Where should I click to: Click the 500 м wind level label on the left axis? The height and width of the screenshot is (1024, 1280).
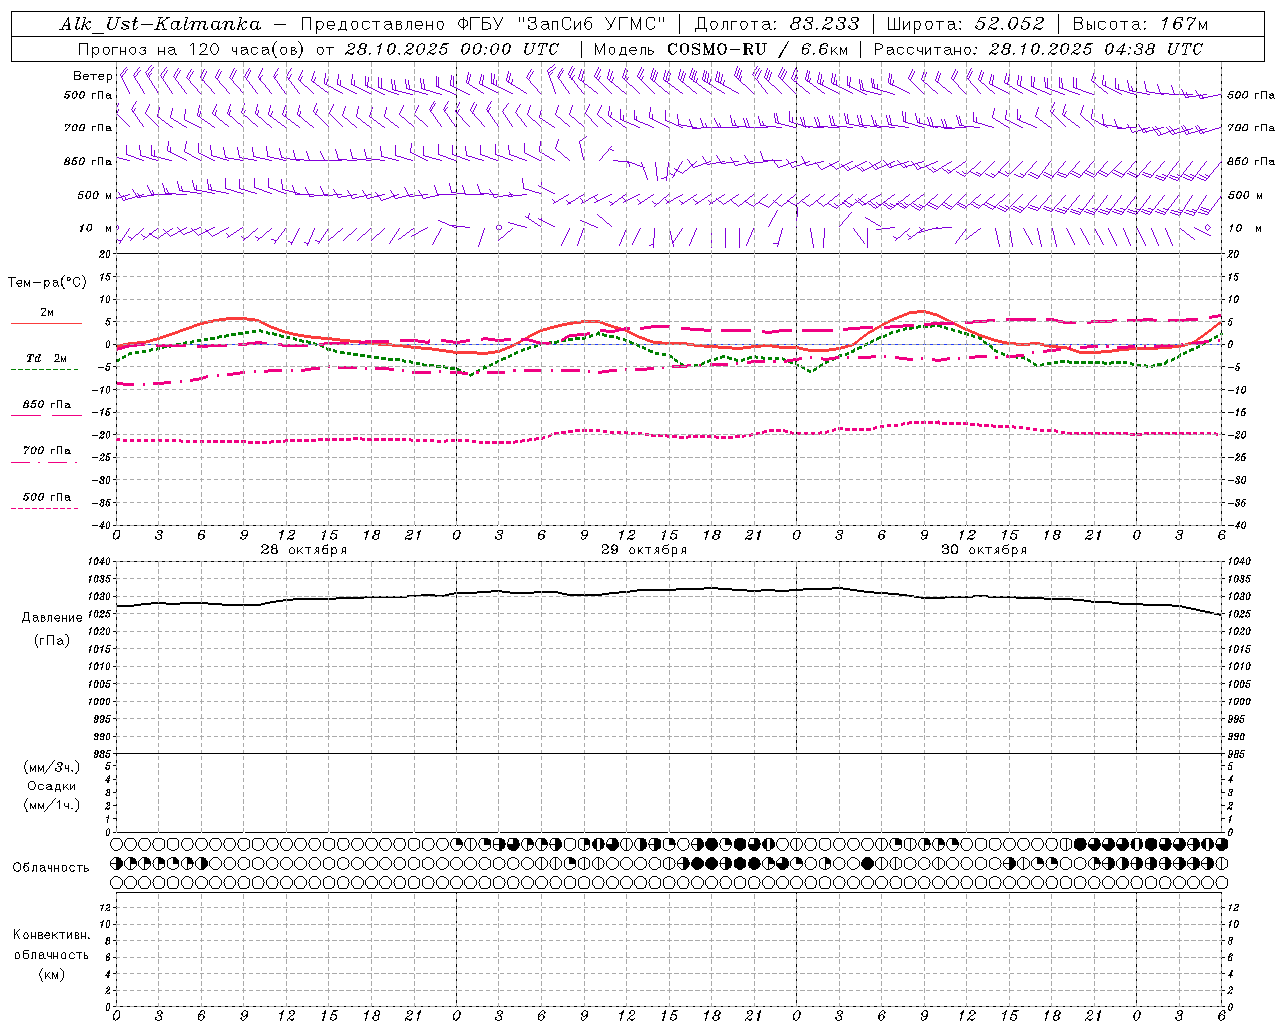pyautogui.click(x=95, y=195)
